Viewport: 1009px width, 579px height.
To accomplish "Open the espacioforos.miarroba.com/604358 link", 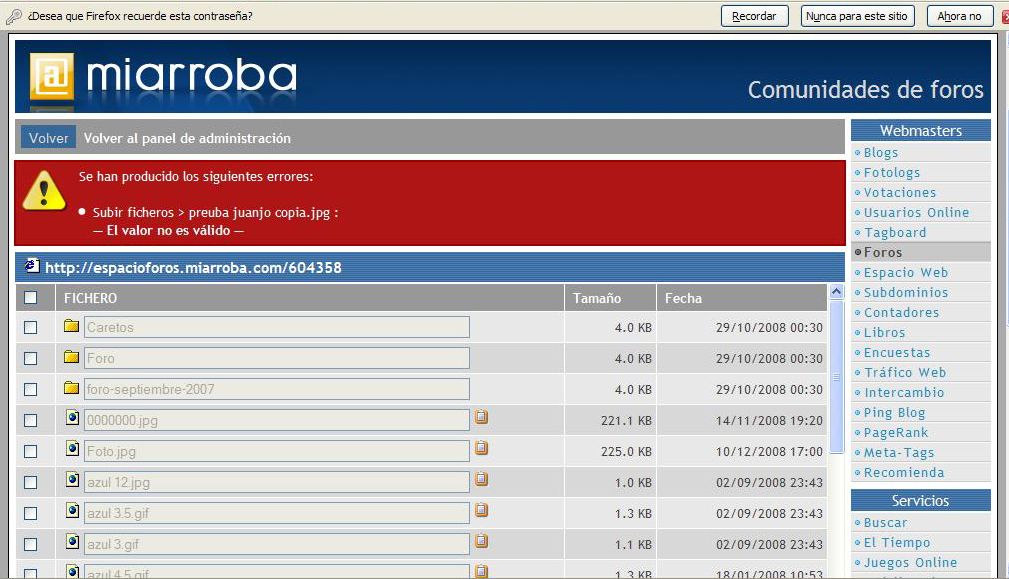I will (x=193, y=268).
